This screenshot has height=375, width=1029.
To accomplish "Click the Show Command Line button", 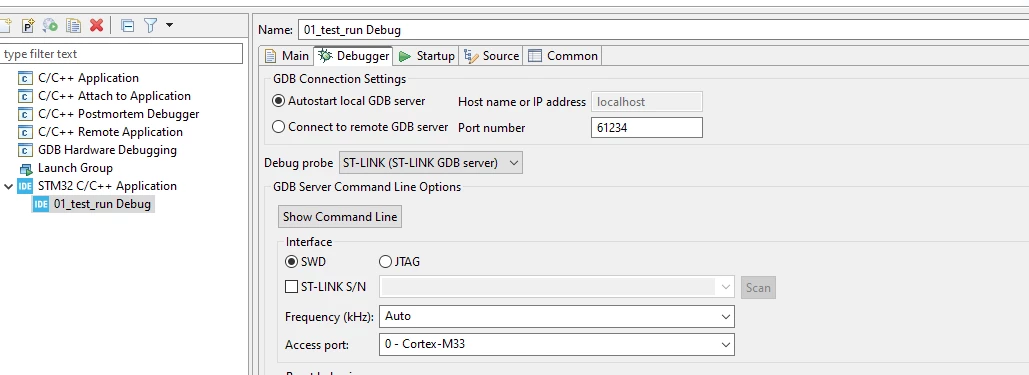I will [x=340, y=217].
